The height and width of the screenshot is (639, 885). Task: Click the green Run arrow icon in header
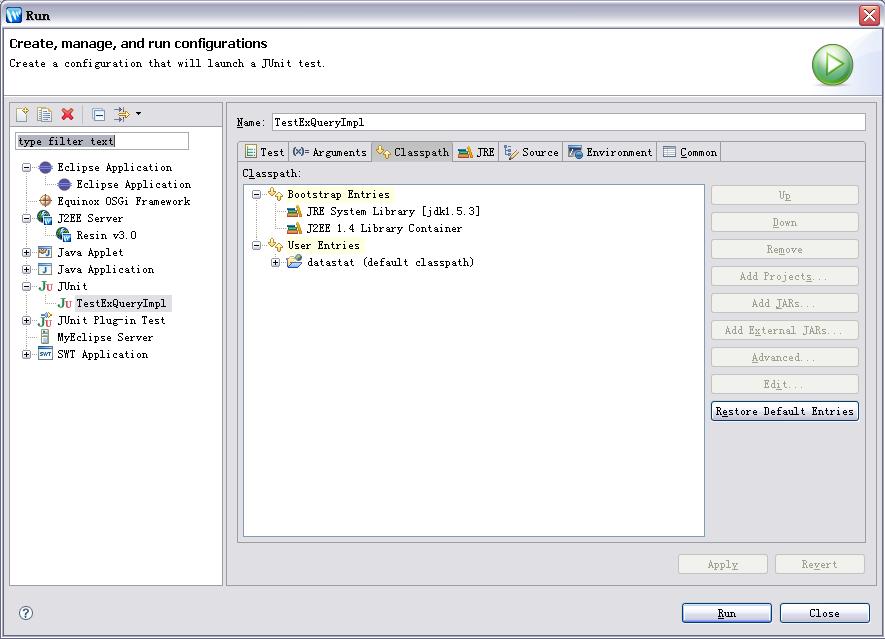tap(833, 64)
